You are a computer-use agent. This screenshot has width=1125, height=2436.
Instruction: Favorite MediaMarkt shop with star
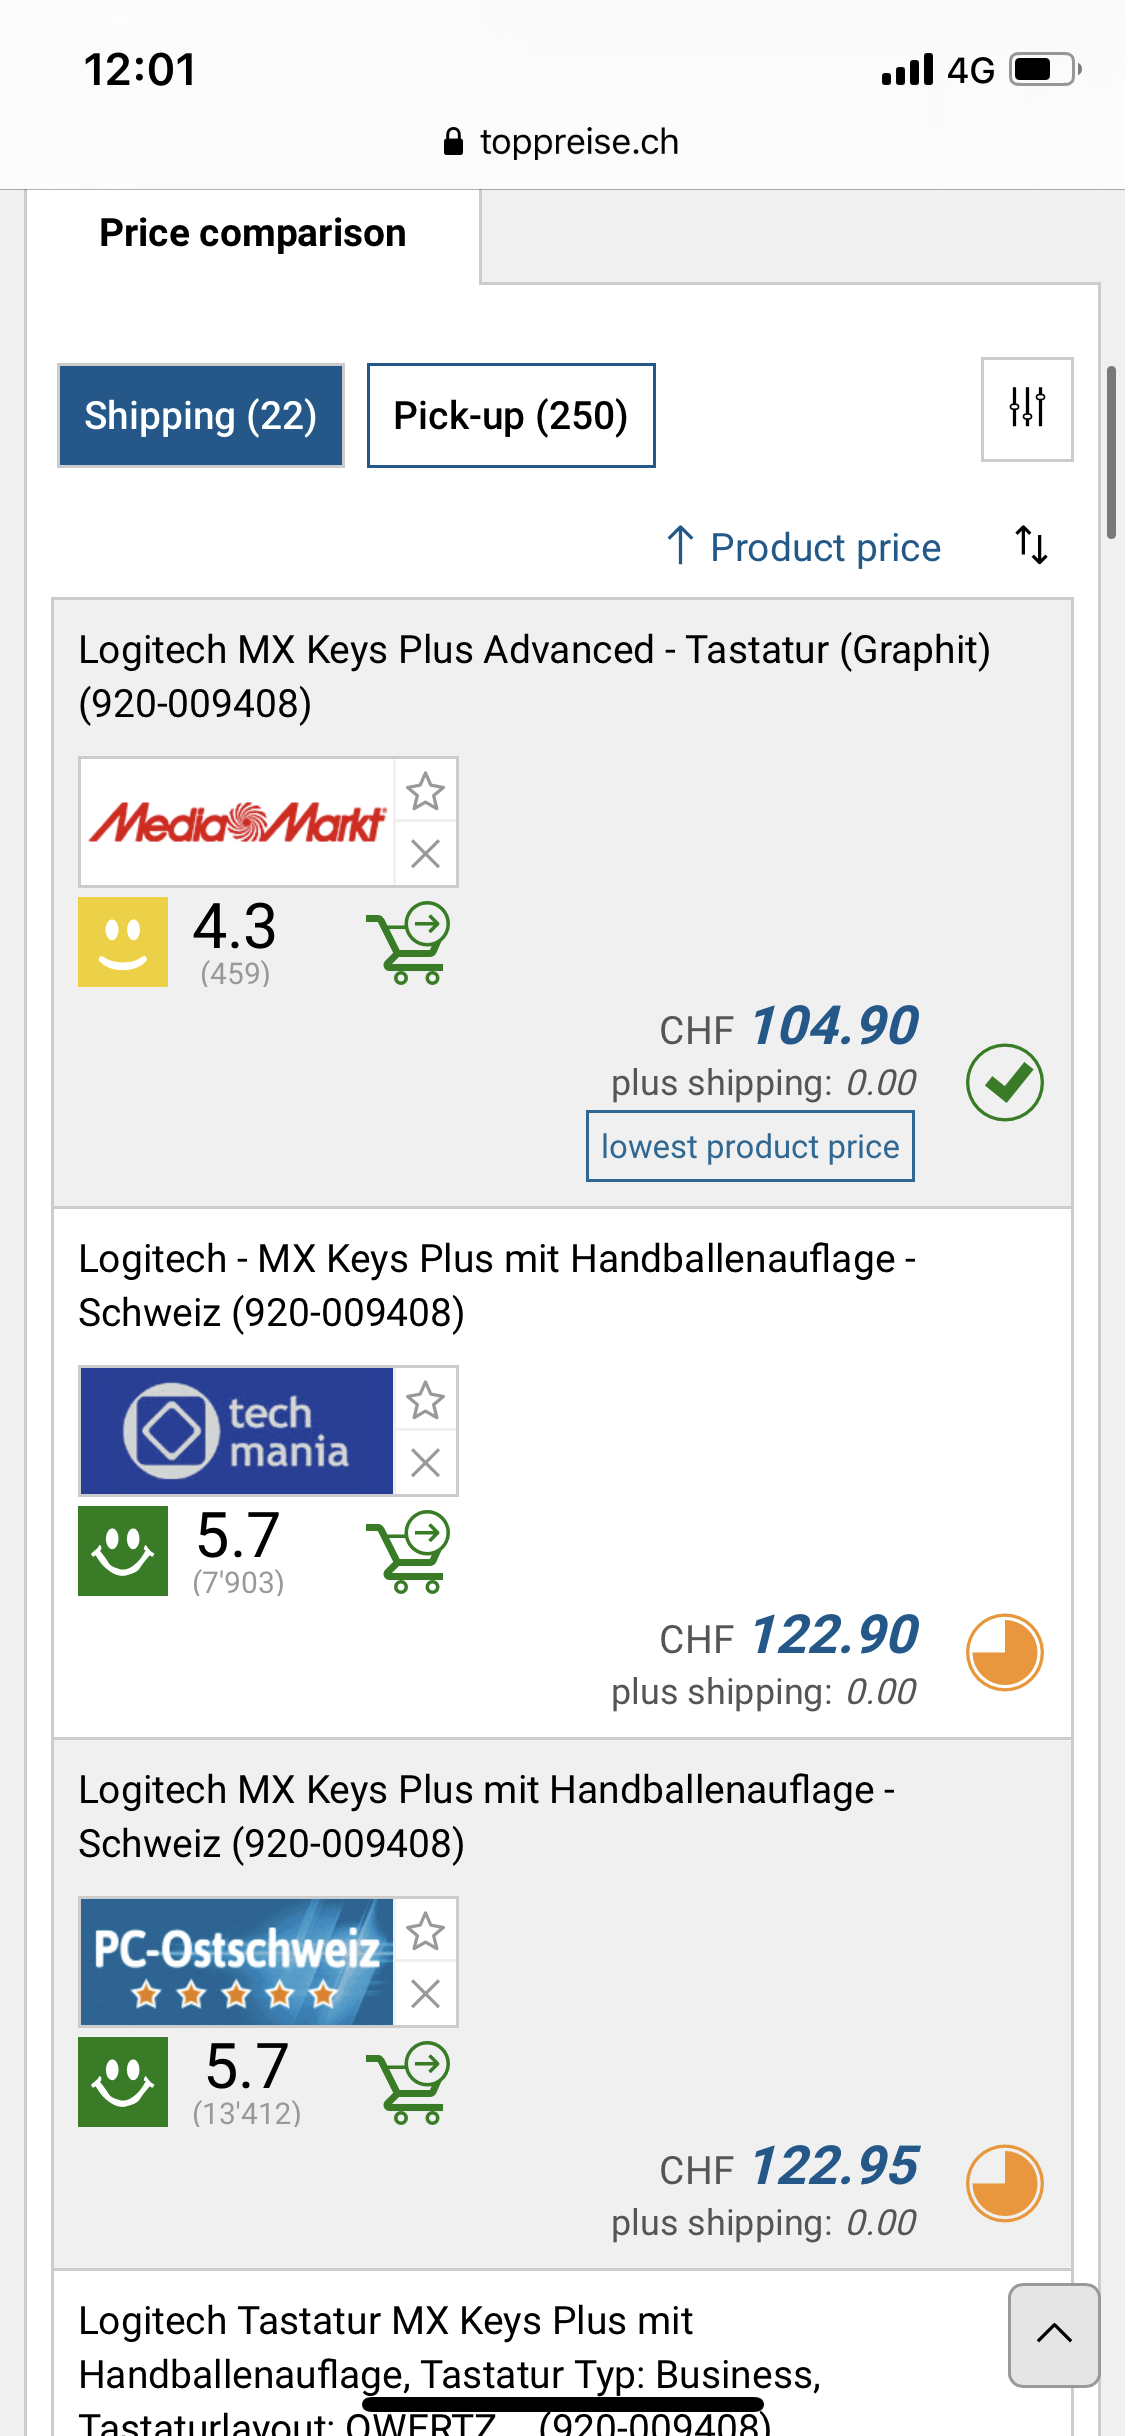[426, 792]
